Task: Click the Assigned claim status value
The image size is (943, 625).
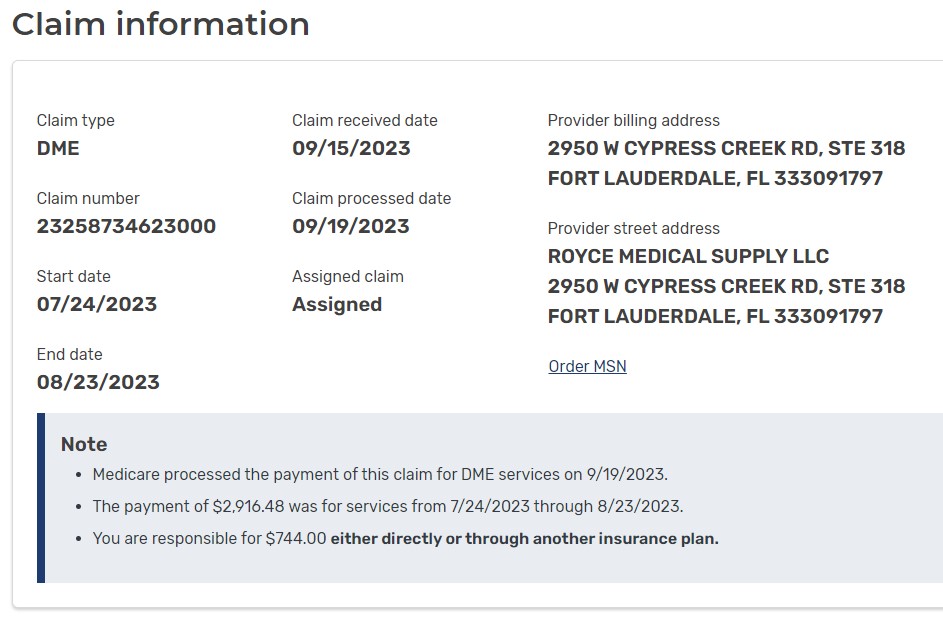Action: coord(337,304)
